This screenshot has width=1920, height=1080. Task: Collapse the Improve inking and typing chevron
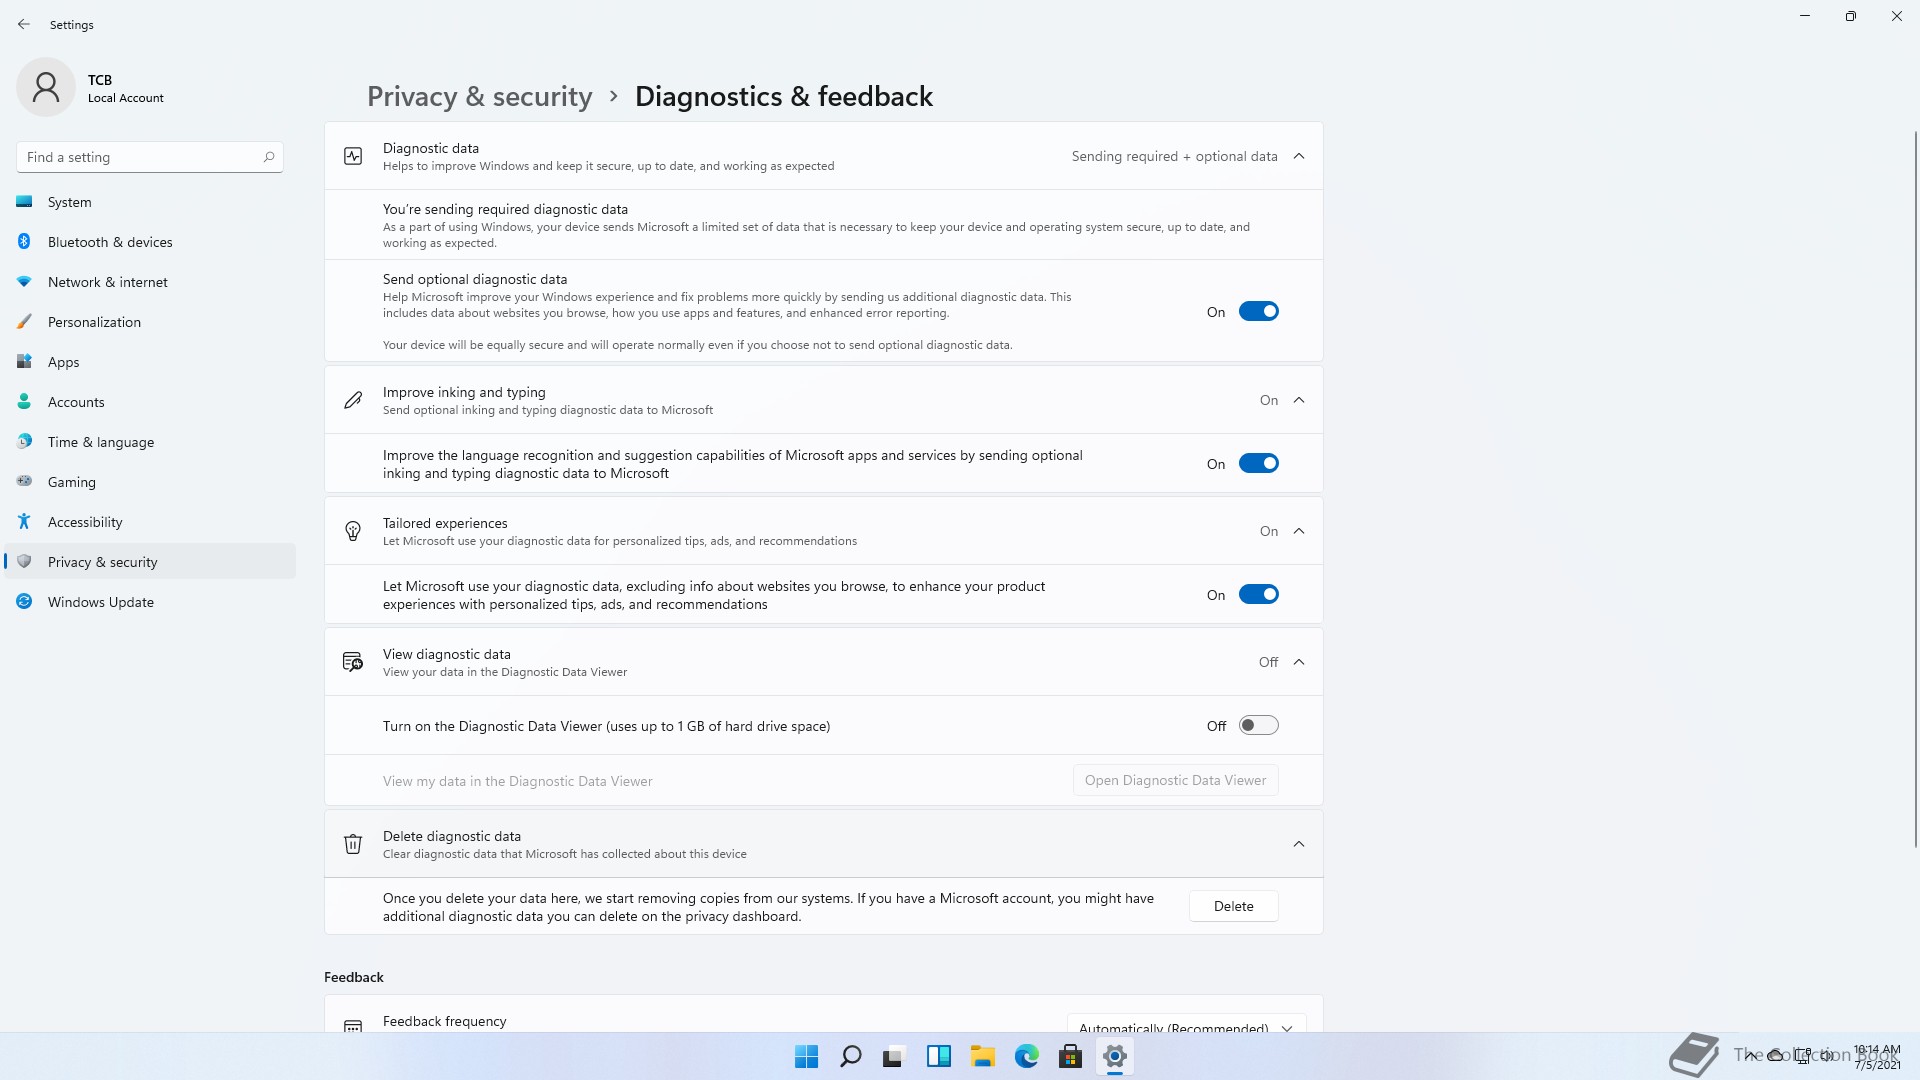[1299, 400]
